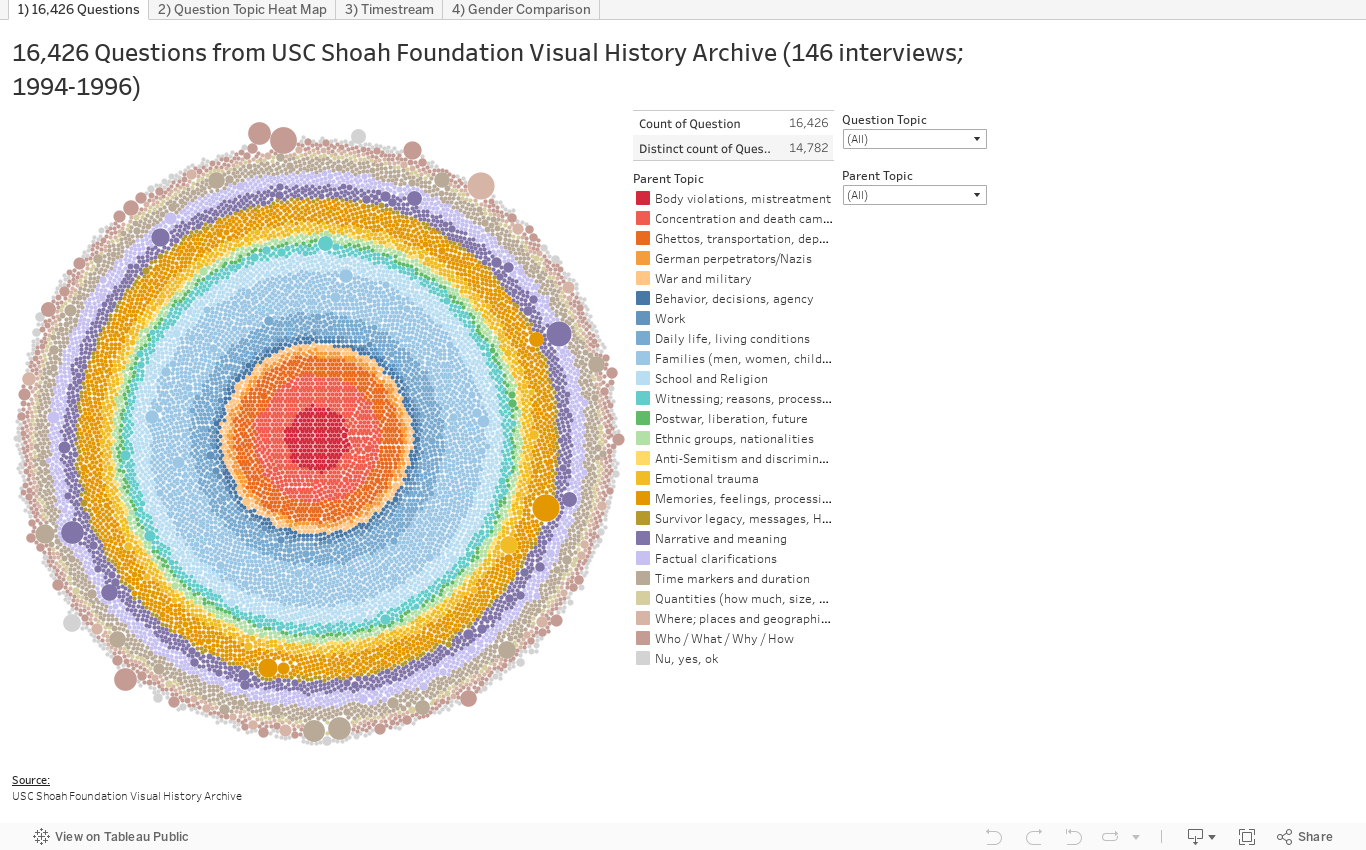Image resolution: width=1366 pixels, height=850 pixels.
Task: Open the Download icon menu
Action: pyautogui.click(x=1201, y=837)
